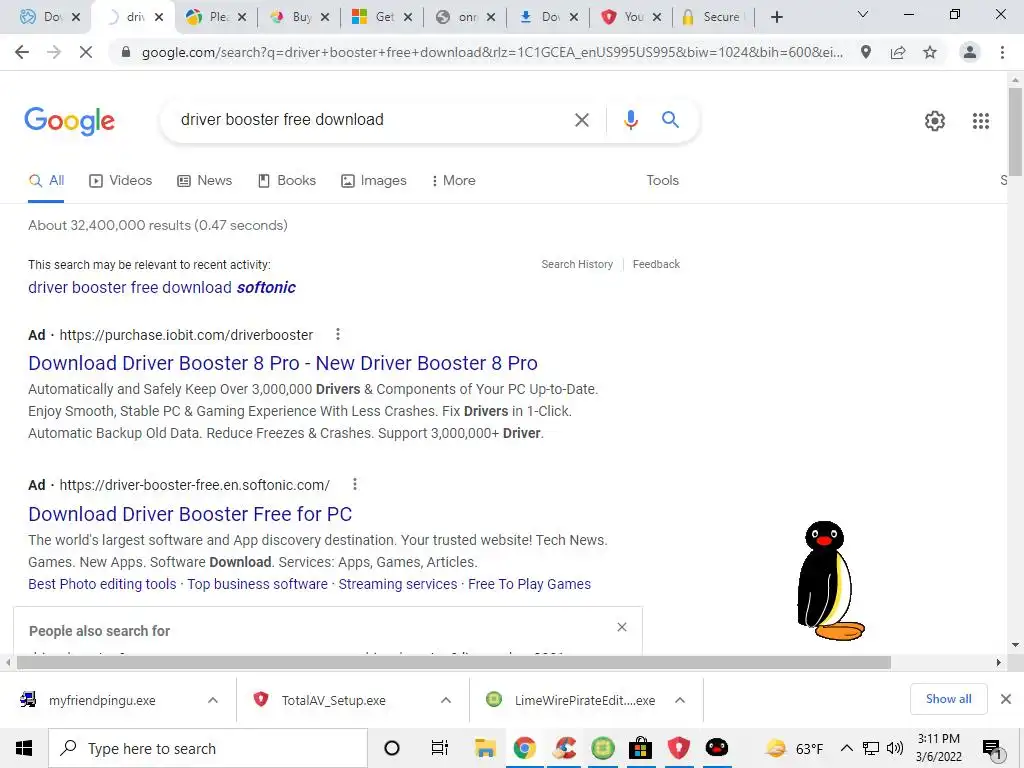Switch to Books results

287,181
